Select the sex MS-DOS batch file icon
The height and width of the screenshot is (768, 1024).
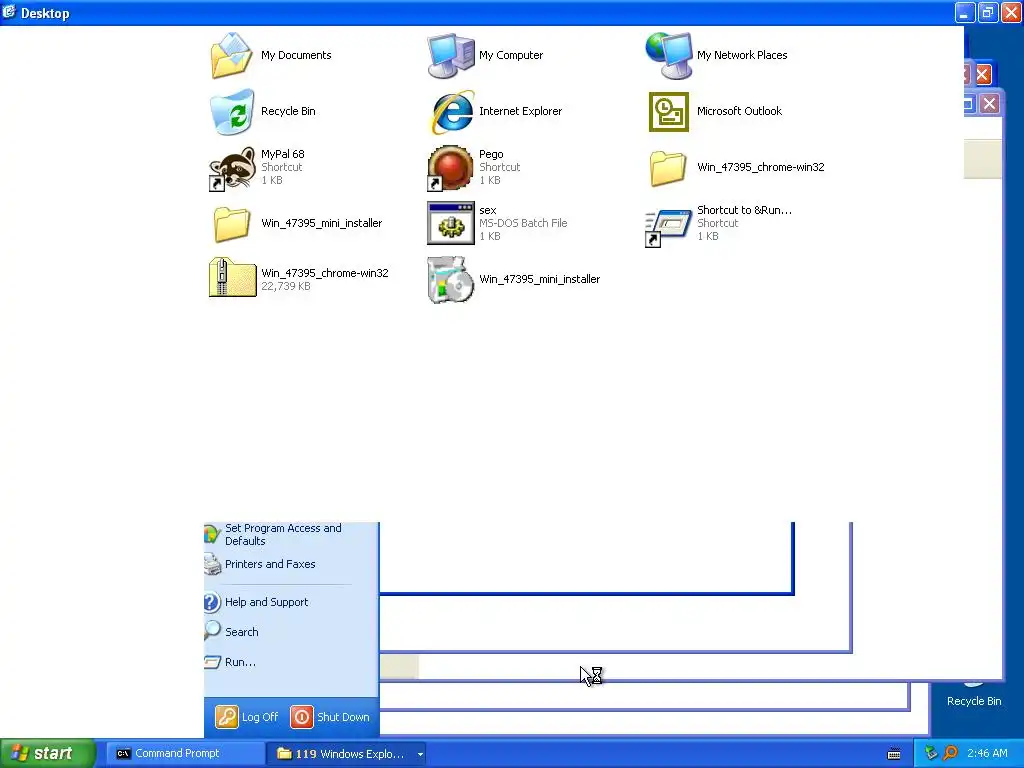[x=451, y=223]
